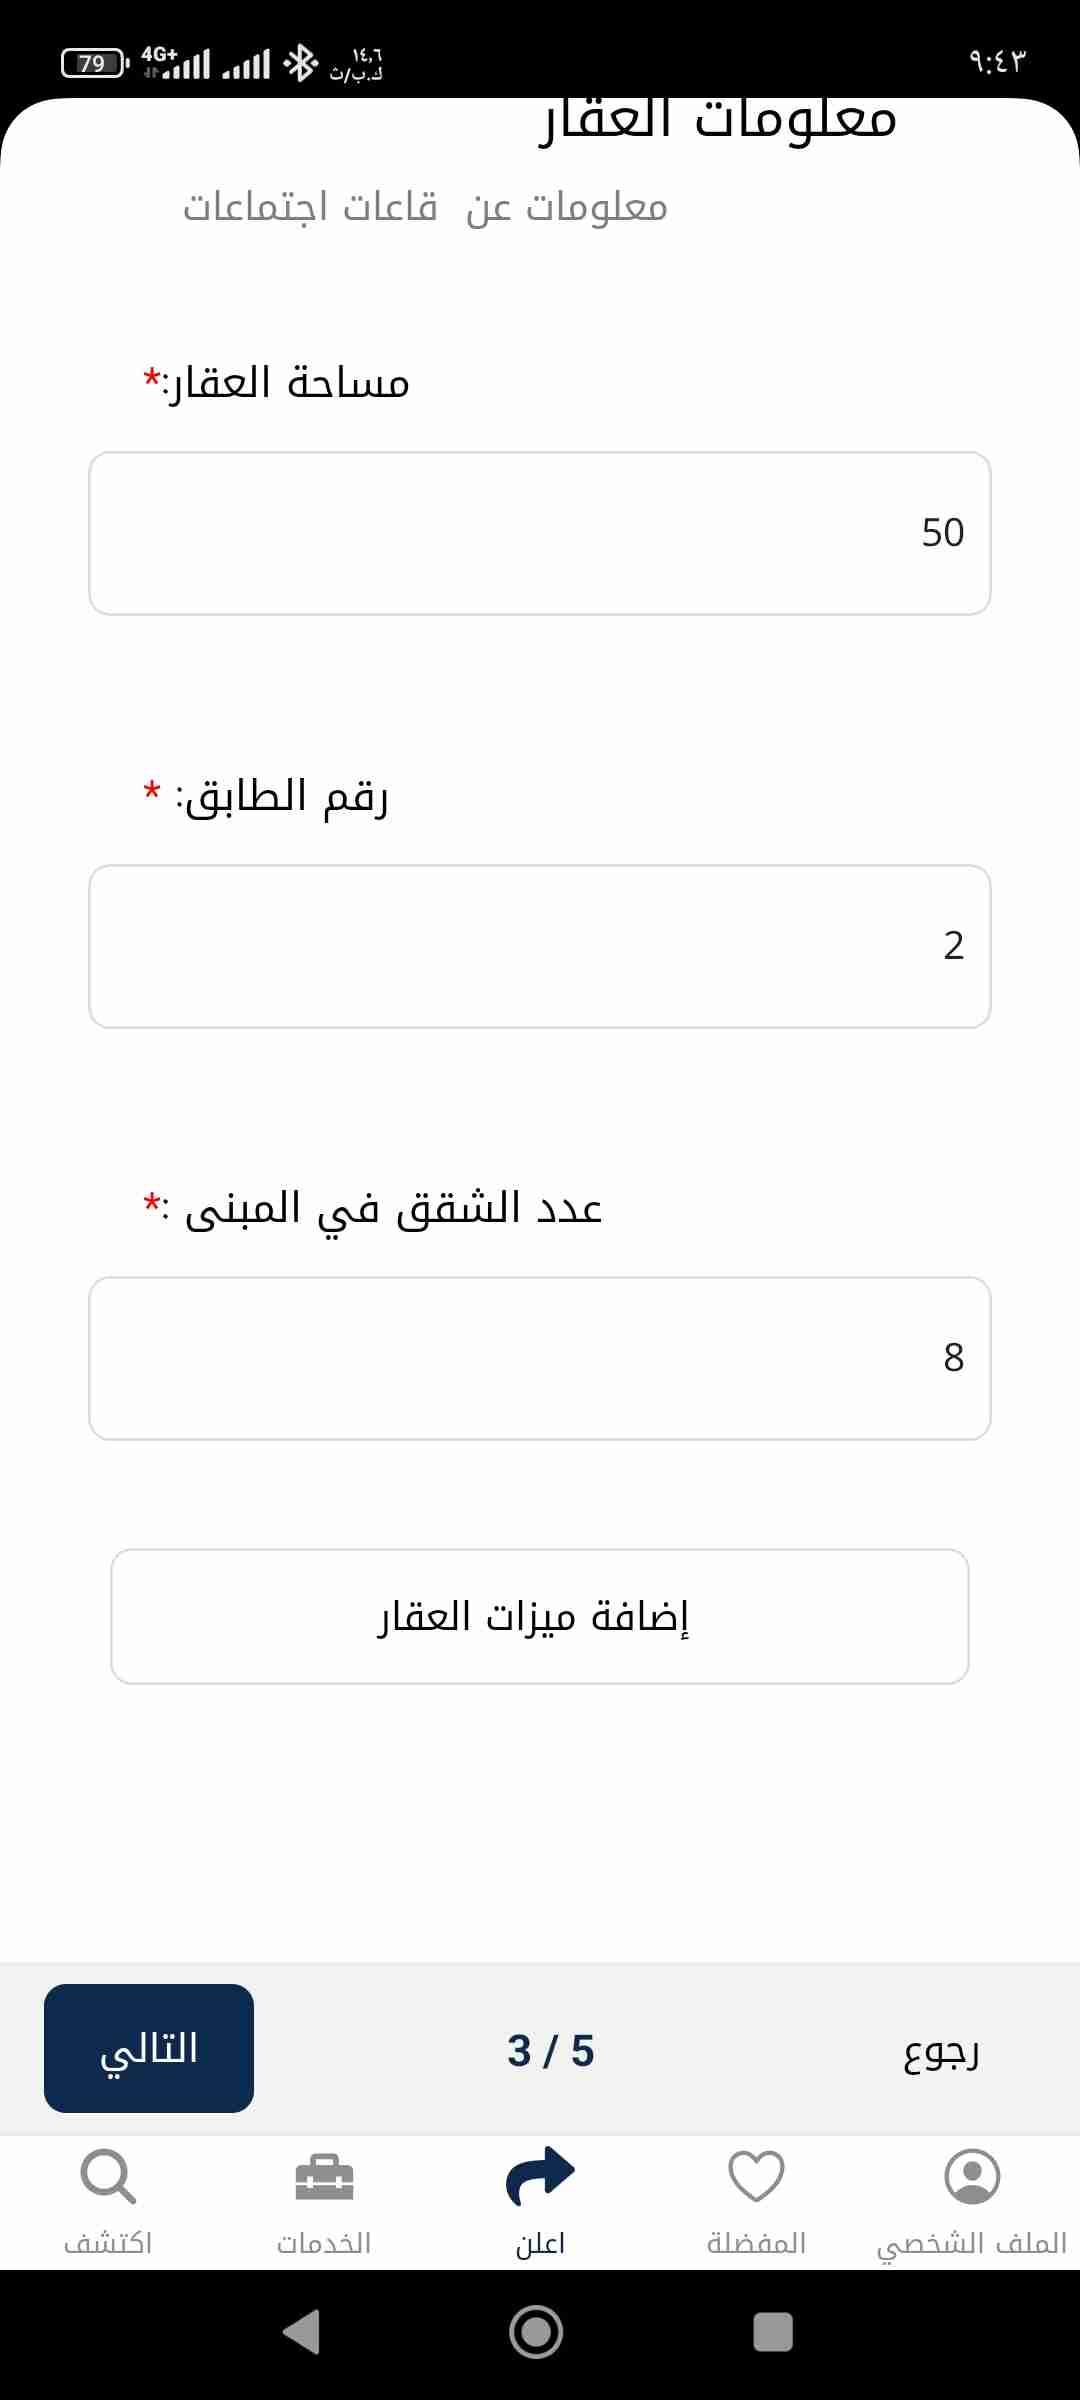Tap the battery indicator showing 79
The image size is (1080, 2400).
[x=94, y=63]
